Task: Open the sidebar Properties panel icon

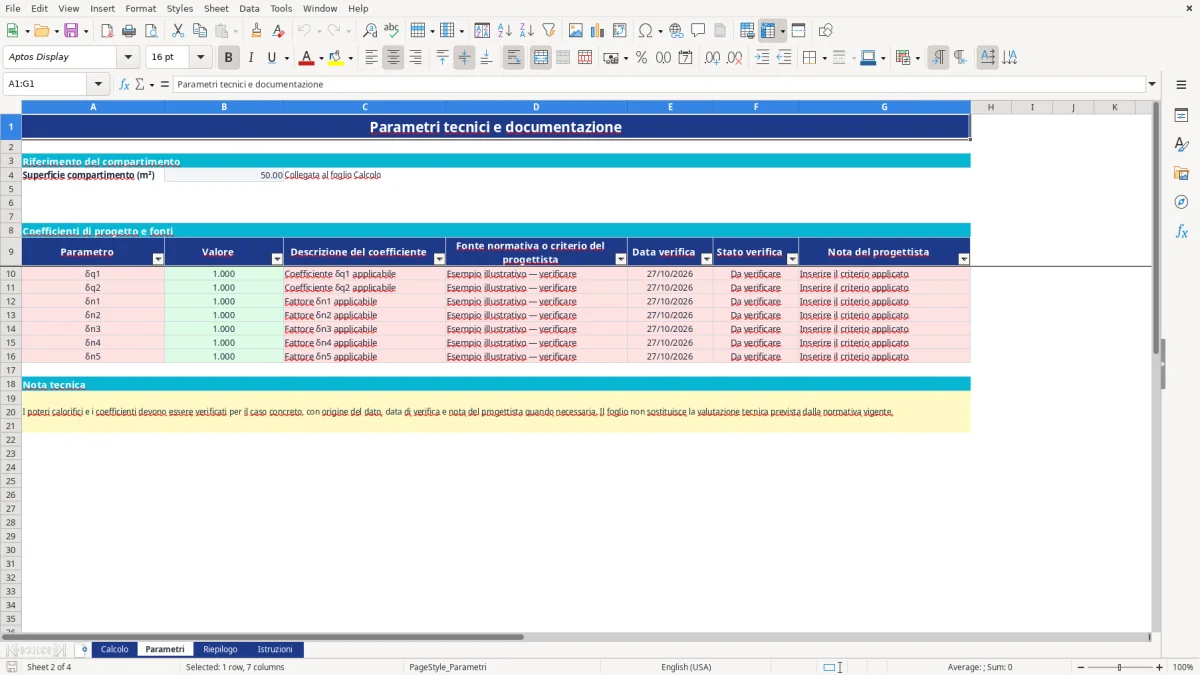Action: point(1181,115)
